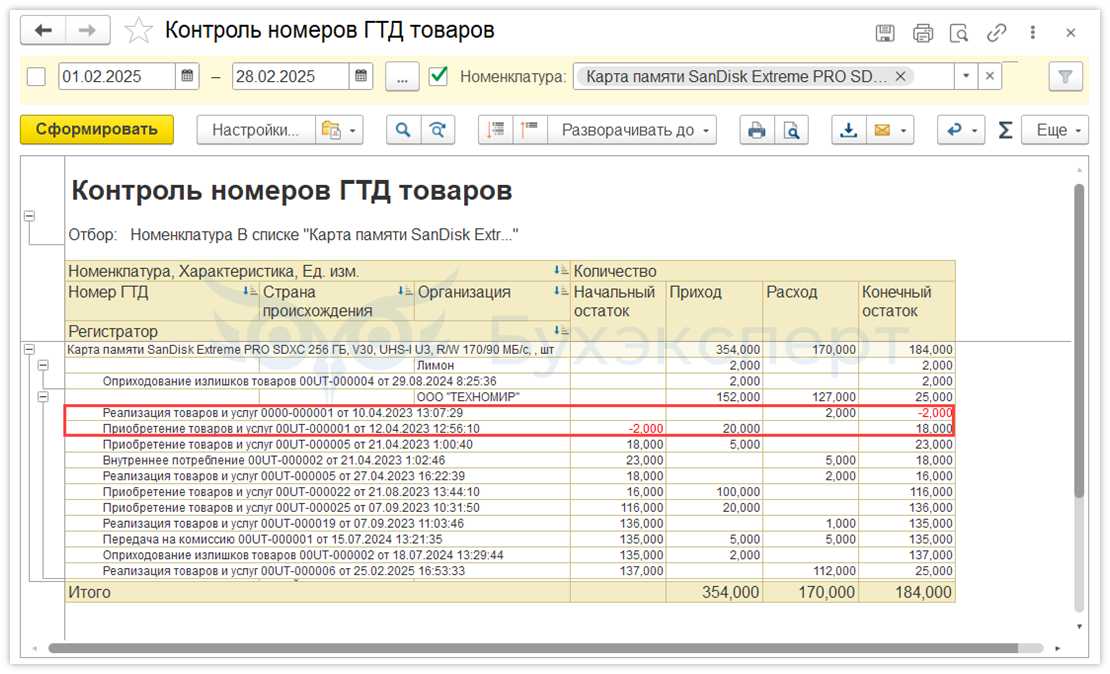Click the save (floppy disk) icon in title bar
This screenshot has width=1110, height=674.
[x=885, y=33]
